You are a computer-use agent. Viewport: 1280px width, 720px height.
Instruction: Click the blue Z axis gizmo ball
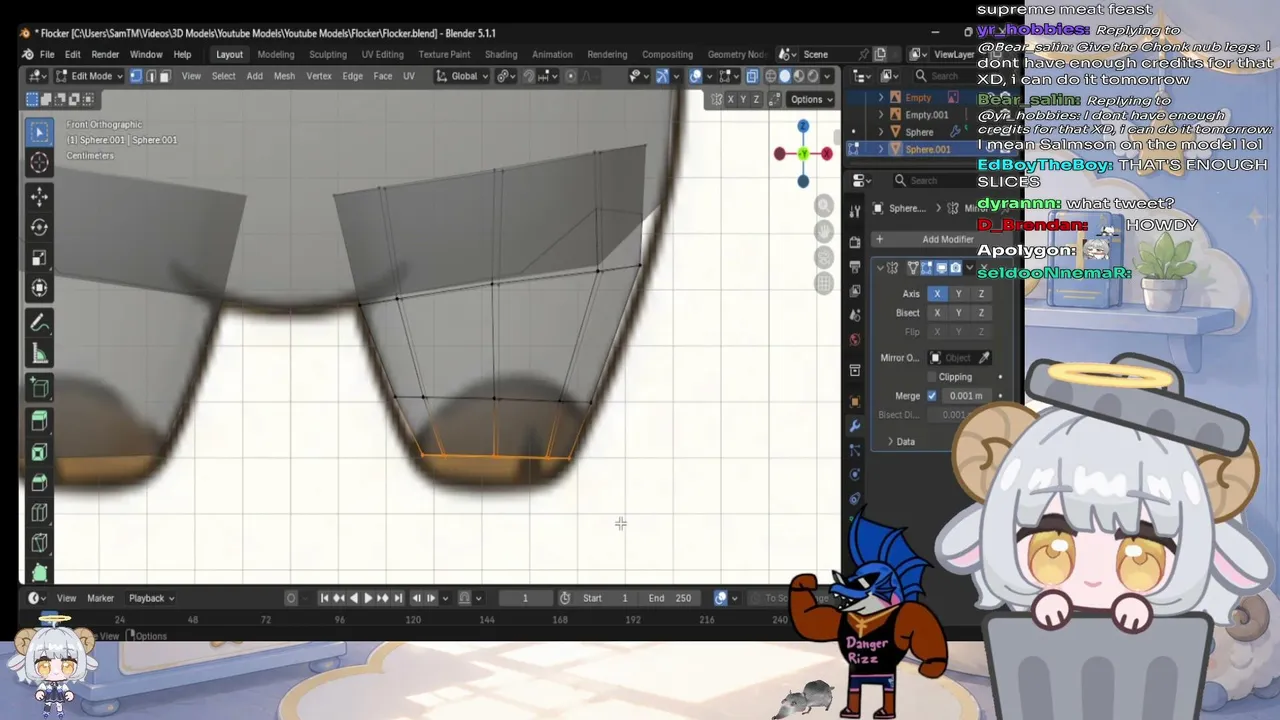click(803, 126)
